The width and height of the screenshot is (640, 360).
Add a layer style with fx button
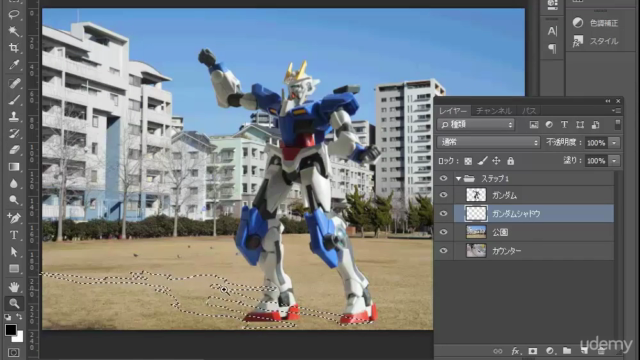515,351
